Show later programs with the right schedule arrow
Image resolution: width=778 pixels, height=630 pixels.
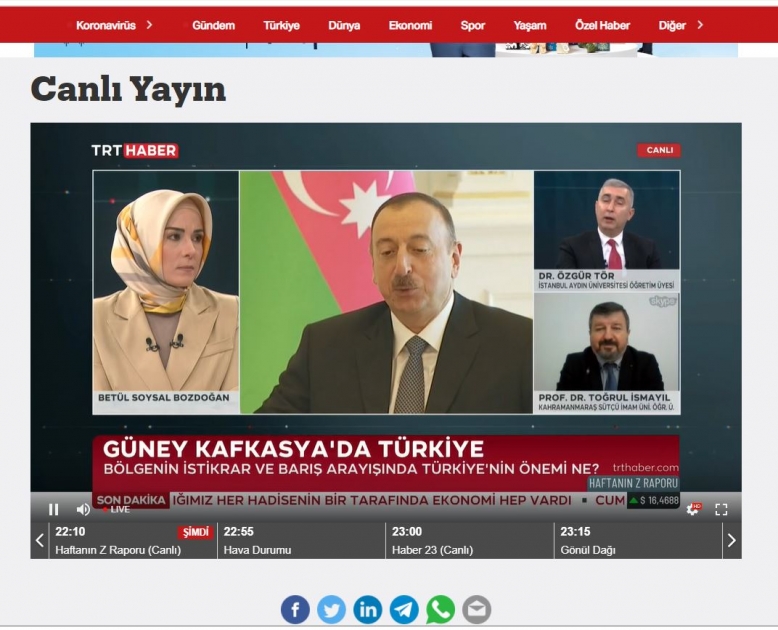click(732, 540)
